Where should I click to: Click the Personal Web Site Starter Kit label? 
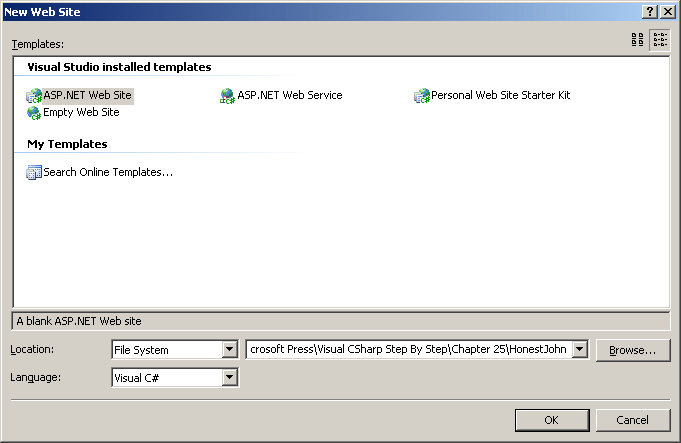[500, 95]
